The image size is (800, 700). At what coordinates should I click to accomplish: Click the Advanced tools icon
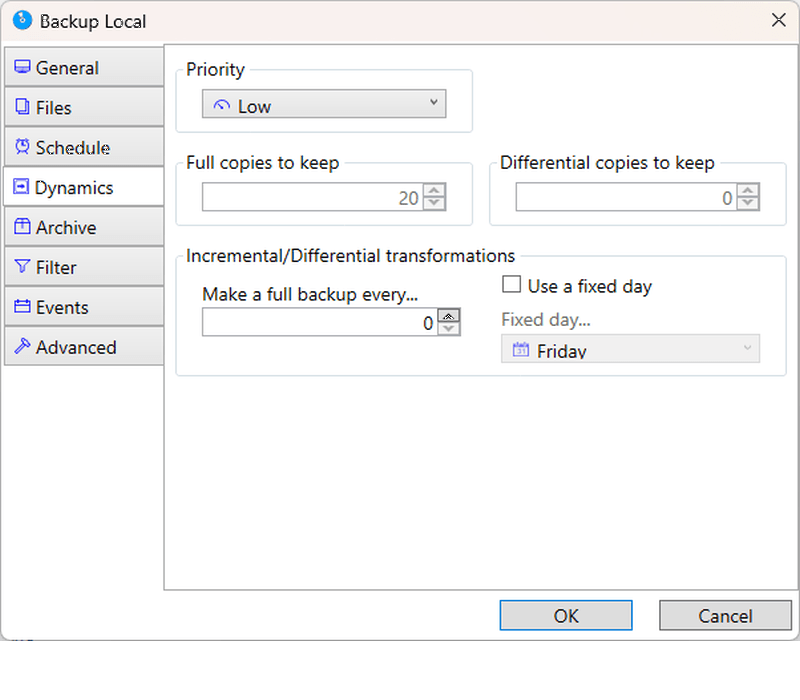pos(22,346)
